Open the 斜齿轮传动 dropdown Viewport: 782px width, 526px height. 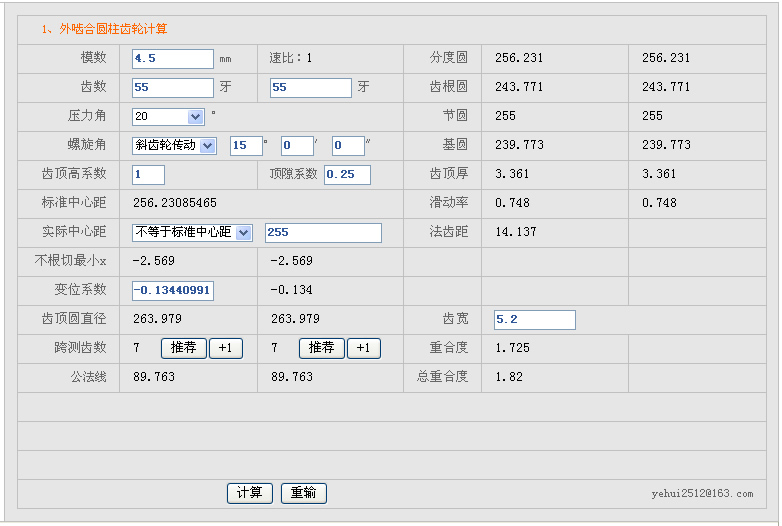click(x=174, y=146)
